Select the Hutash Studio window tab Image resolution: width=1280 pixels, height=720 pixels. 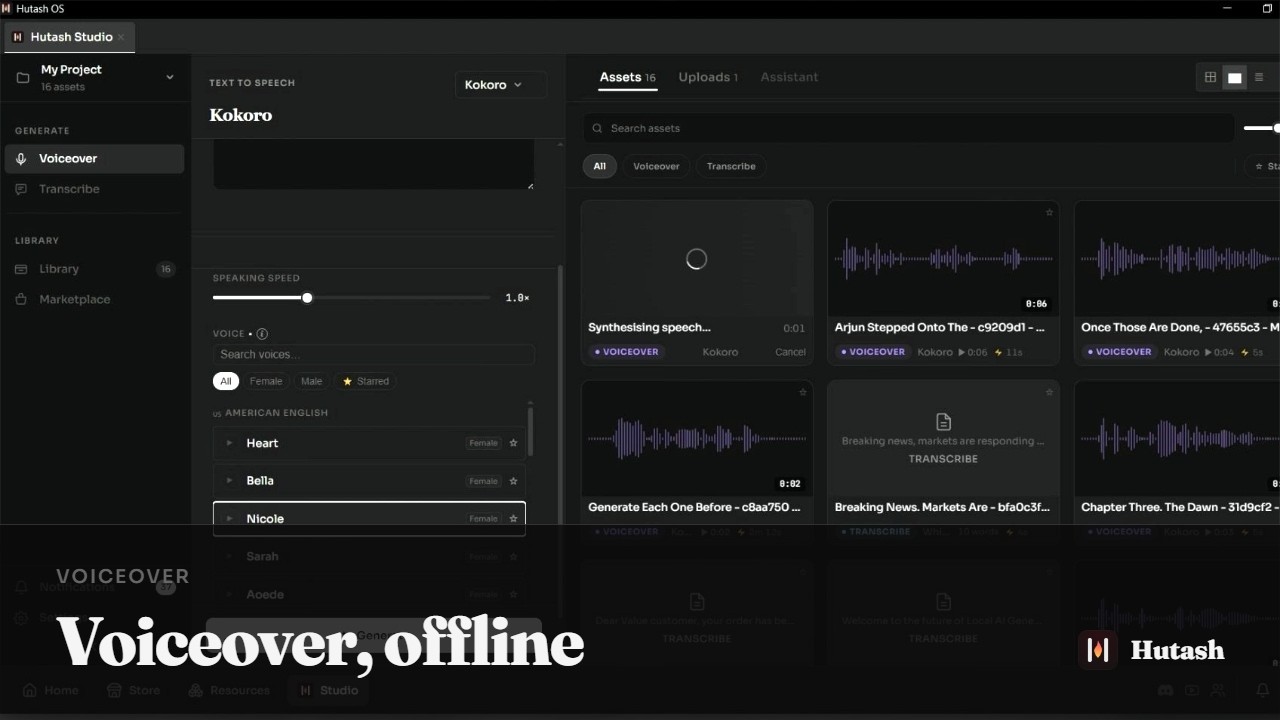70,37
